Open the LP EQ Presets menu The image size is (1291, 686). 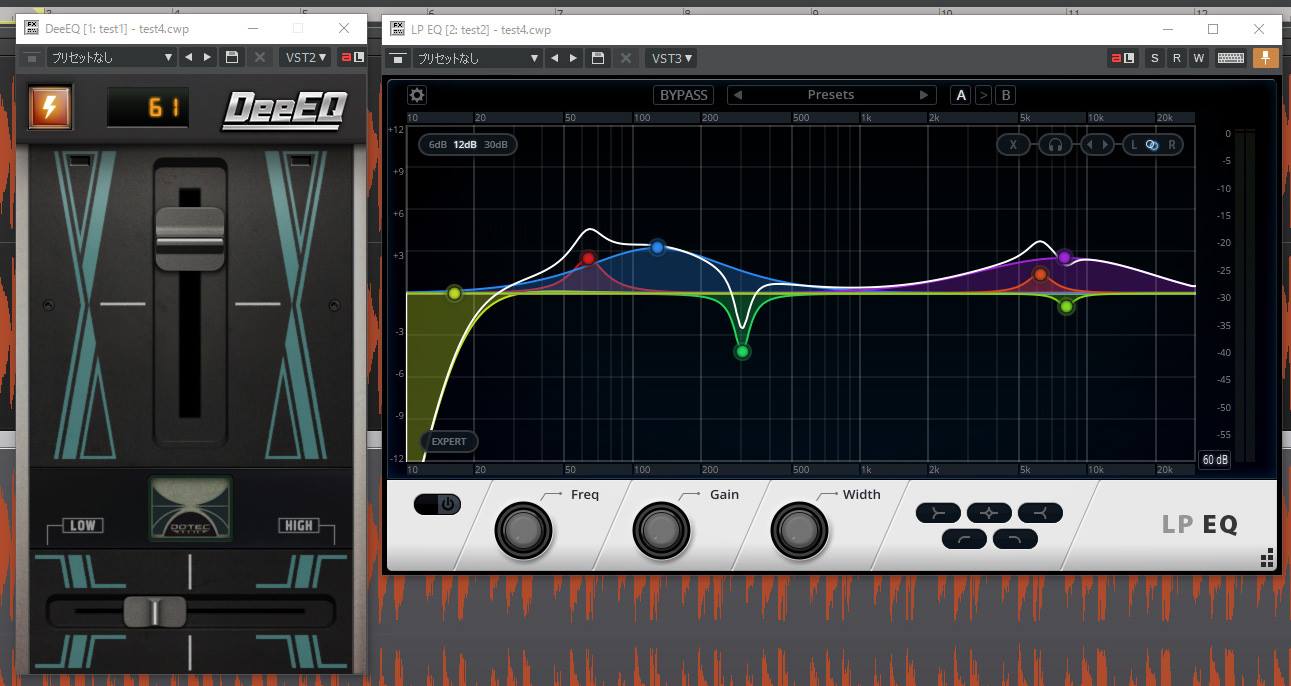[x=831, y=95]
